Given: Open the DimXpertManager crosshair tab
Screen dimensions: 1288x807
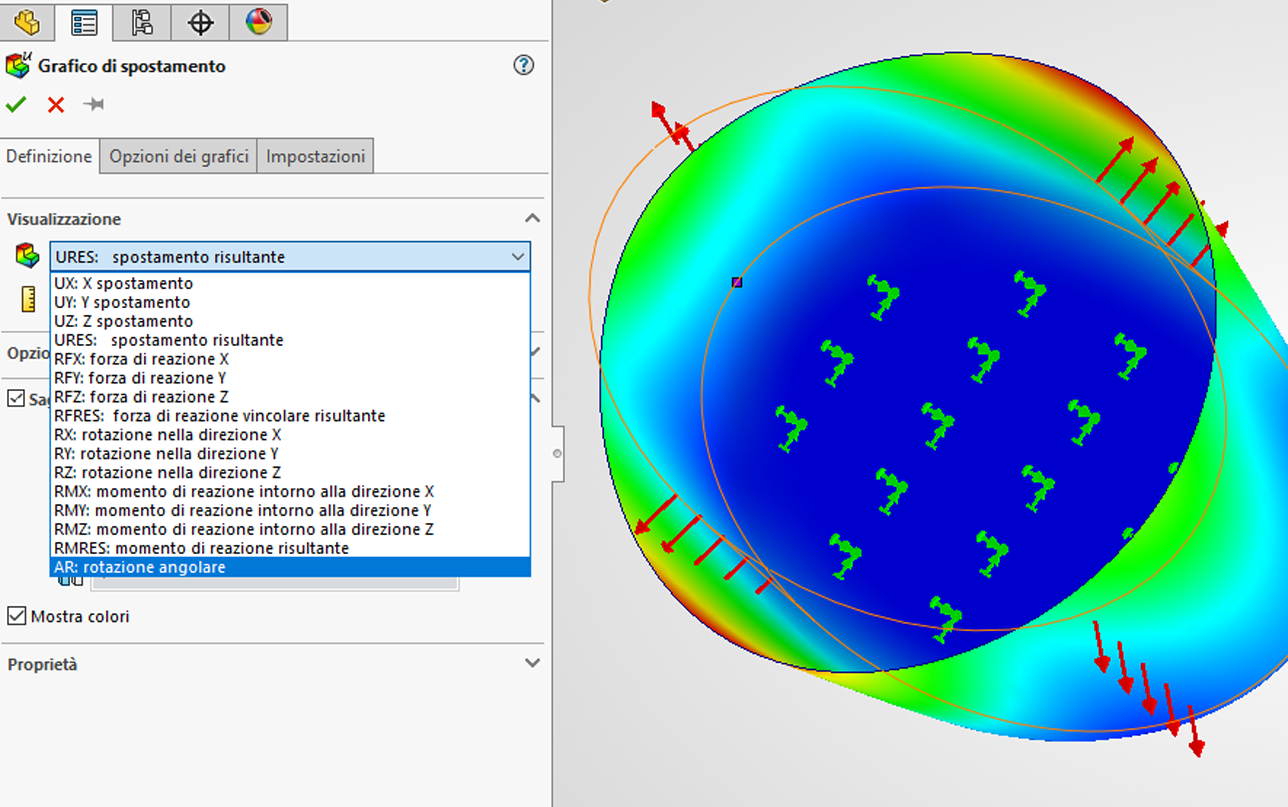Looking at the screenshot, I should coord(200,21).
